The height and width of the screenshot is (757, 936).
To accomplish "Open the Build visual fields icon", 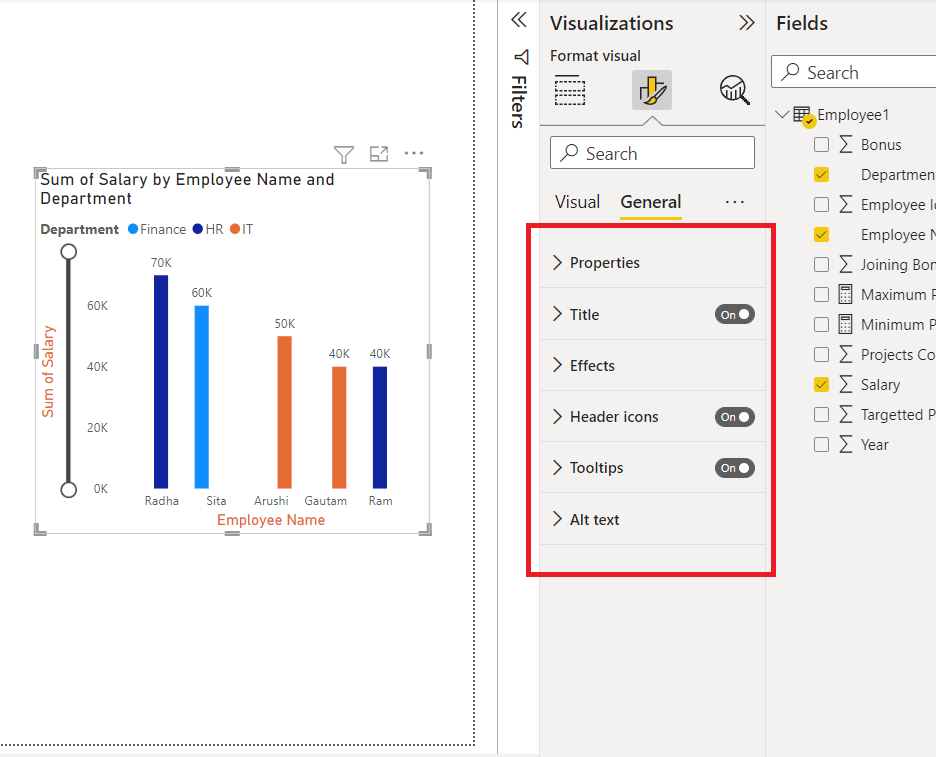I will pos(570,90).
